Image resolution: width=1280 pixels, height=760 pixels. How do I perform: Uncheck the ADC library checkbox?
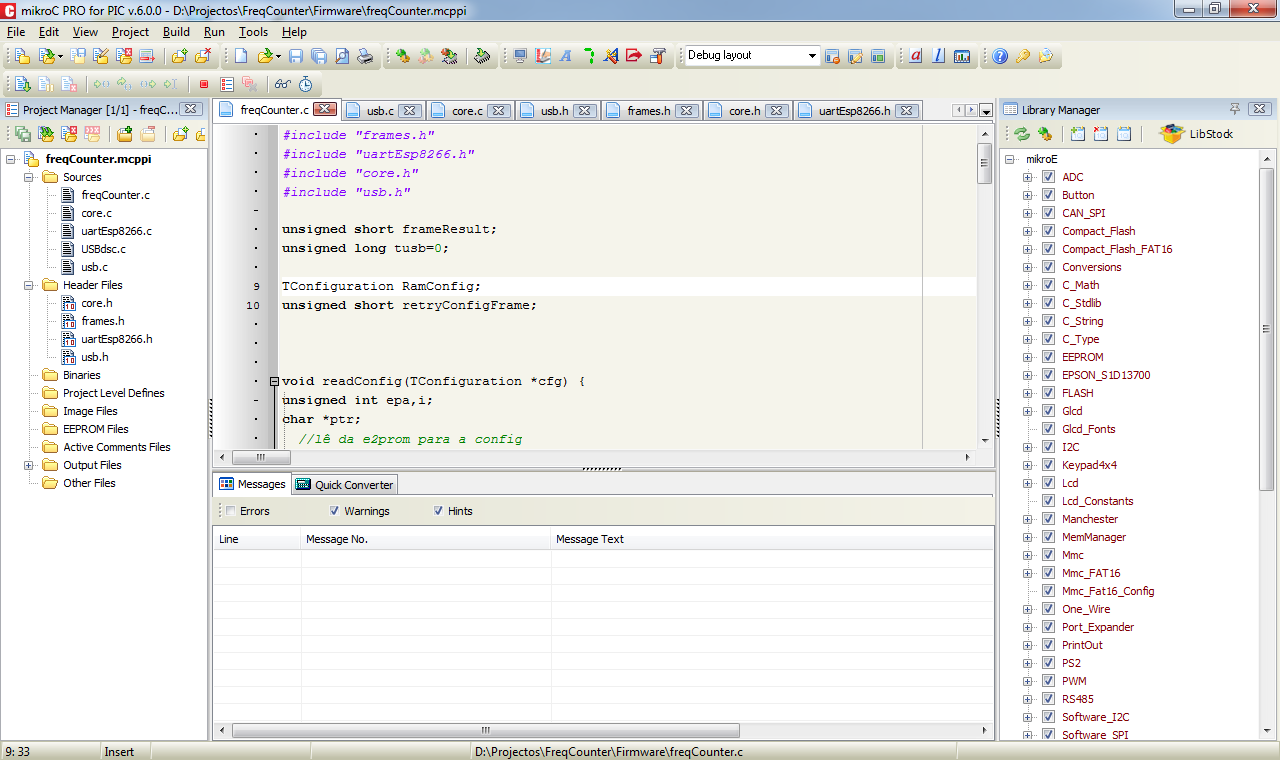[1048, 177]
